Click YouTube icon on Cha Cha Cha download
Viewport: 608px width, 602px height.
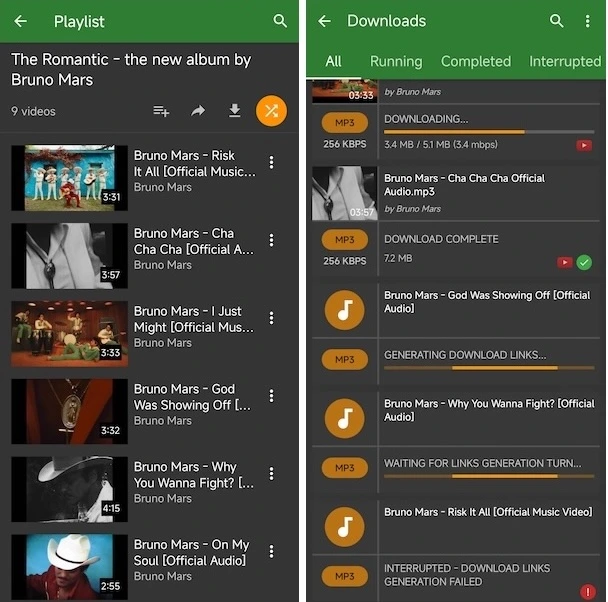565,263
